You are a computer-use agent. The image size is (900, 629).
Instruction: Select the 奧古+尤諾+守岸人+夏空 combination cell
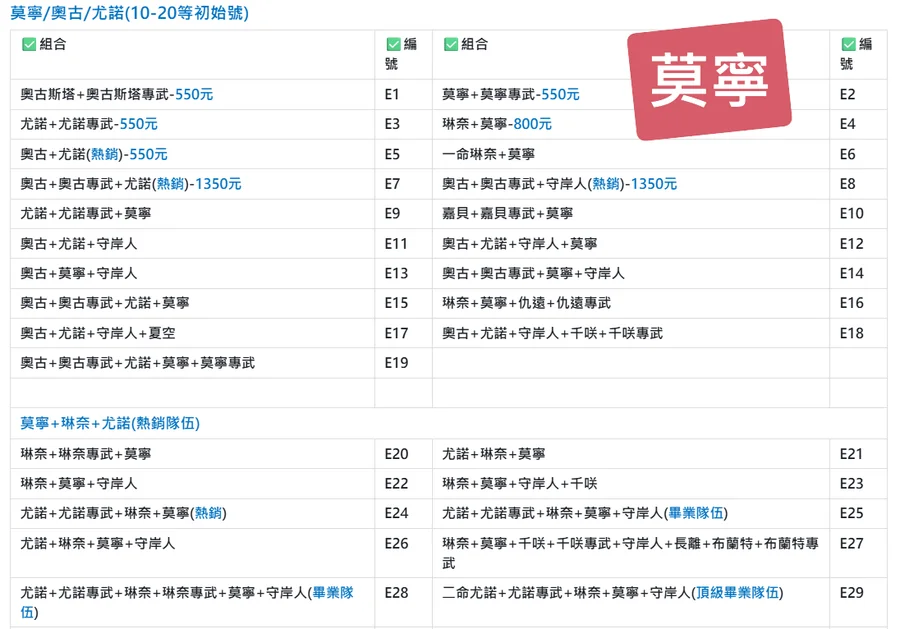coord(98,333)
